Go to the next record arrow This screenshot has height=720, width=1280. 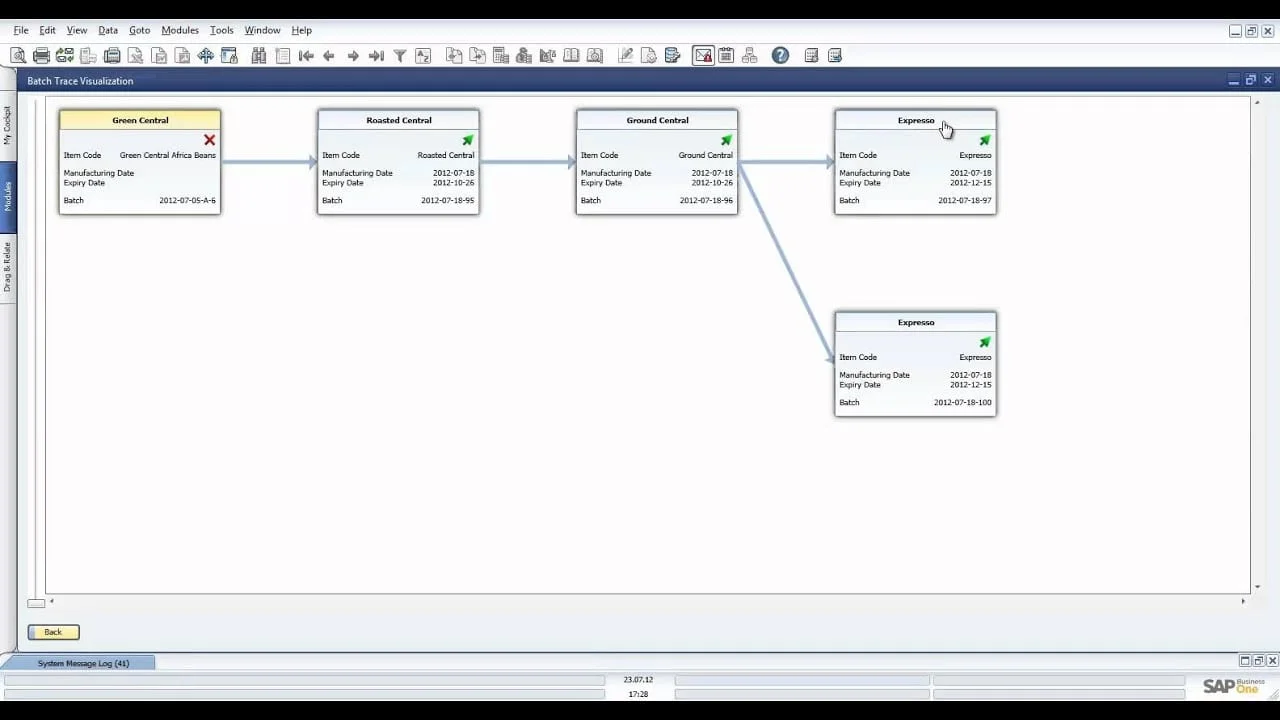(353, 56)
